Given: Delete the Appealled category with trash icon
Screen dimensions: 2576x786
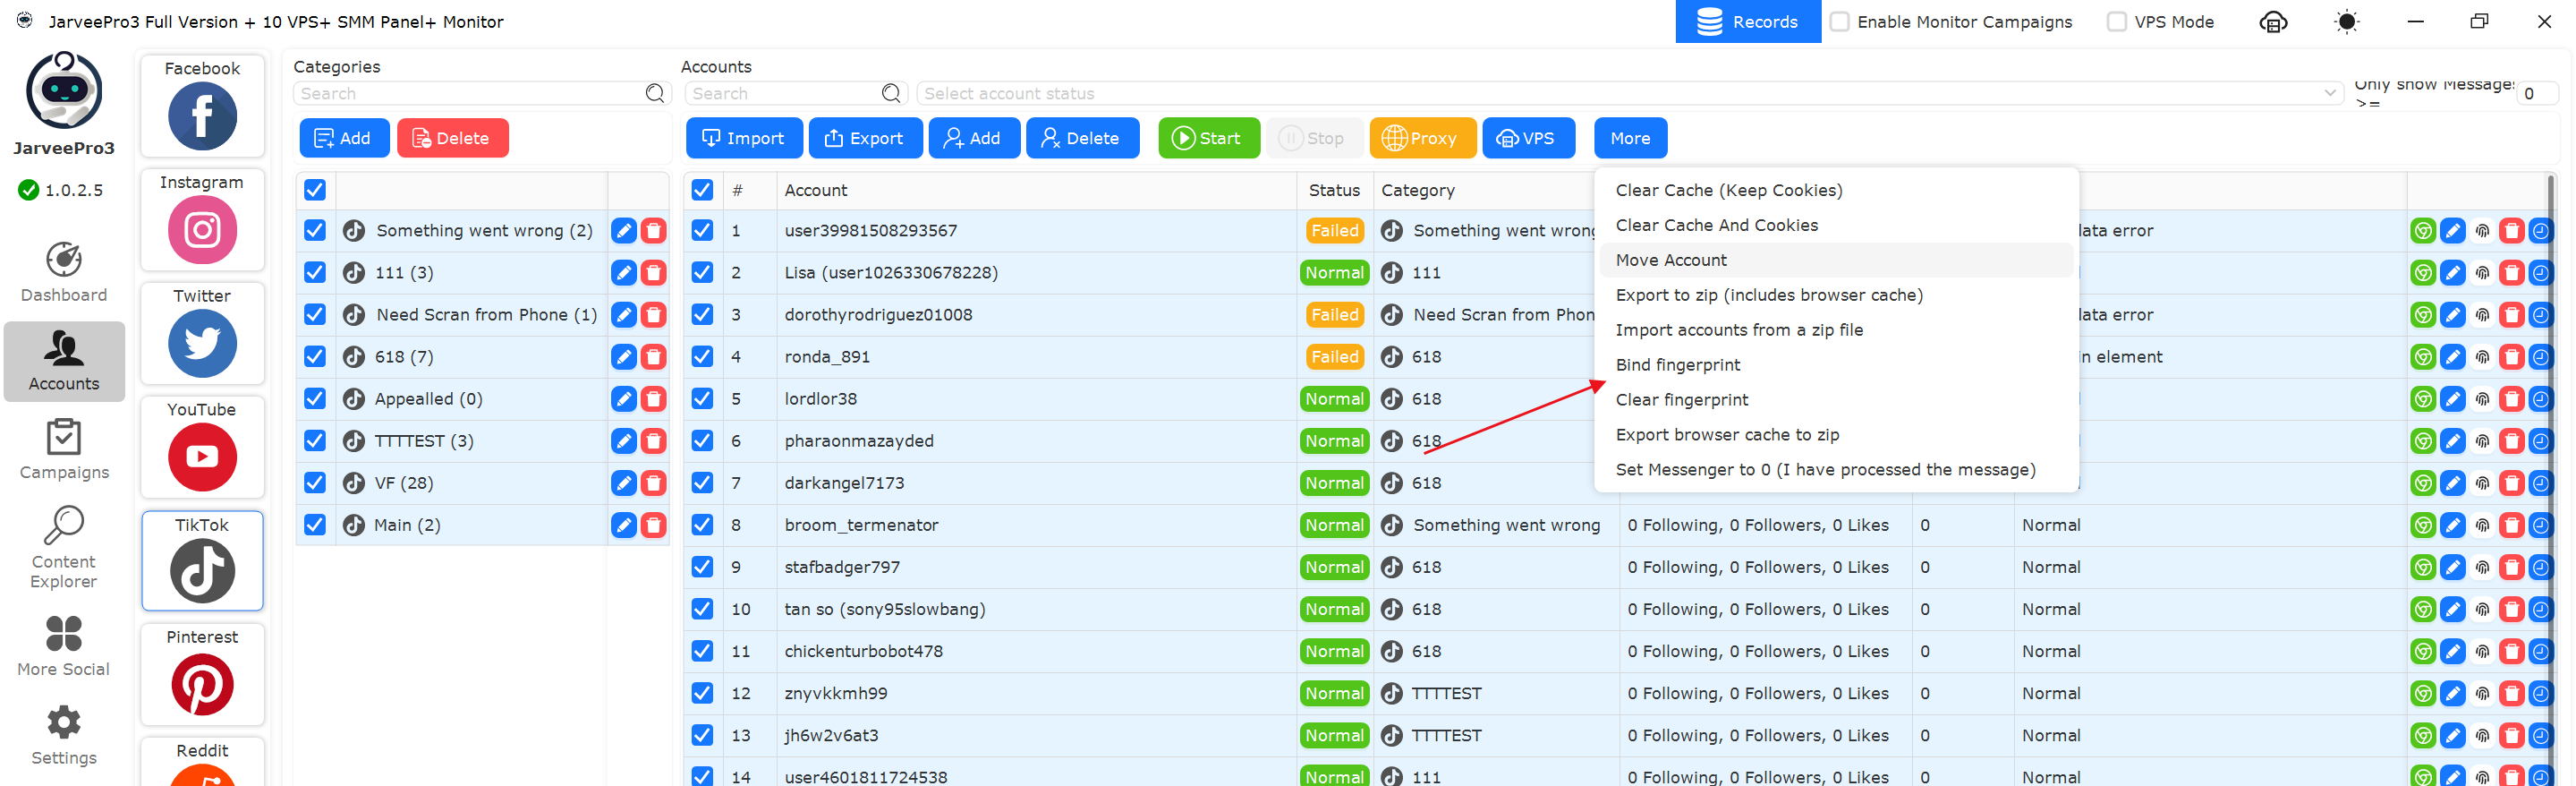Looking at the screenshot, I should point(653,399).
